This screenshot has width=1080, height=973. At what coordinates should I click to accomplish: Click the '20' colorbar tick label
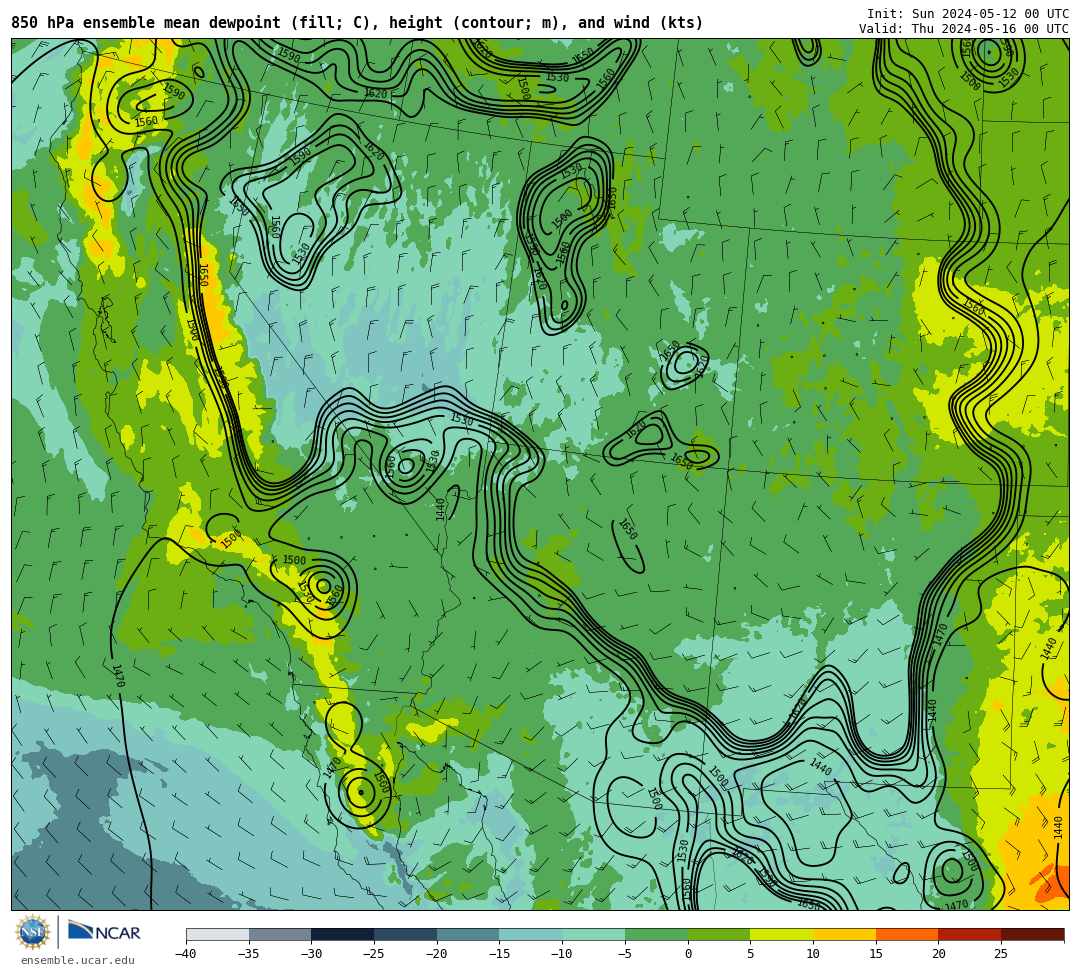[x=939, y=954]
